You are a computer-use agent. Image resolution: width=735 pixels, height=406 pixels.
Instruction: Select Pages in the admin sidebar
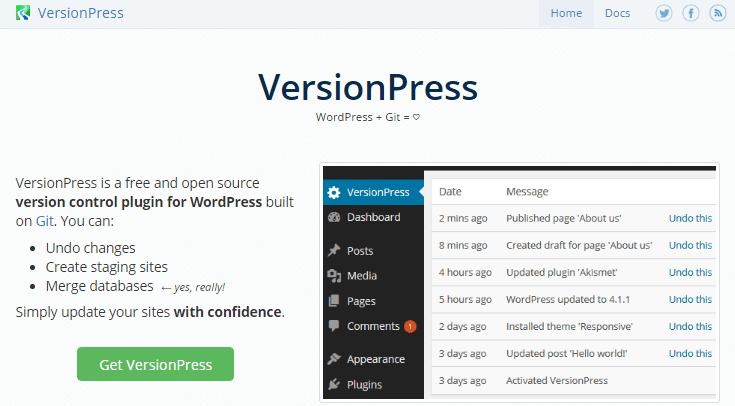[x=374, y=301]
